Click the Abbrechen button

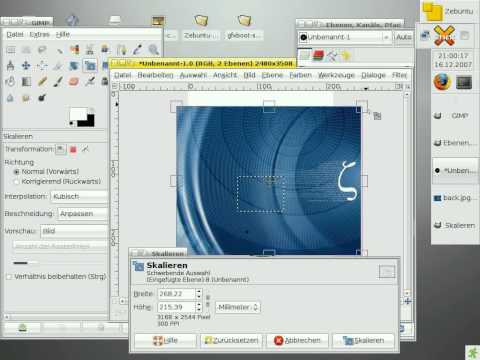[297, 340]
